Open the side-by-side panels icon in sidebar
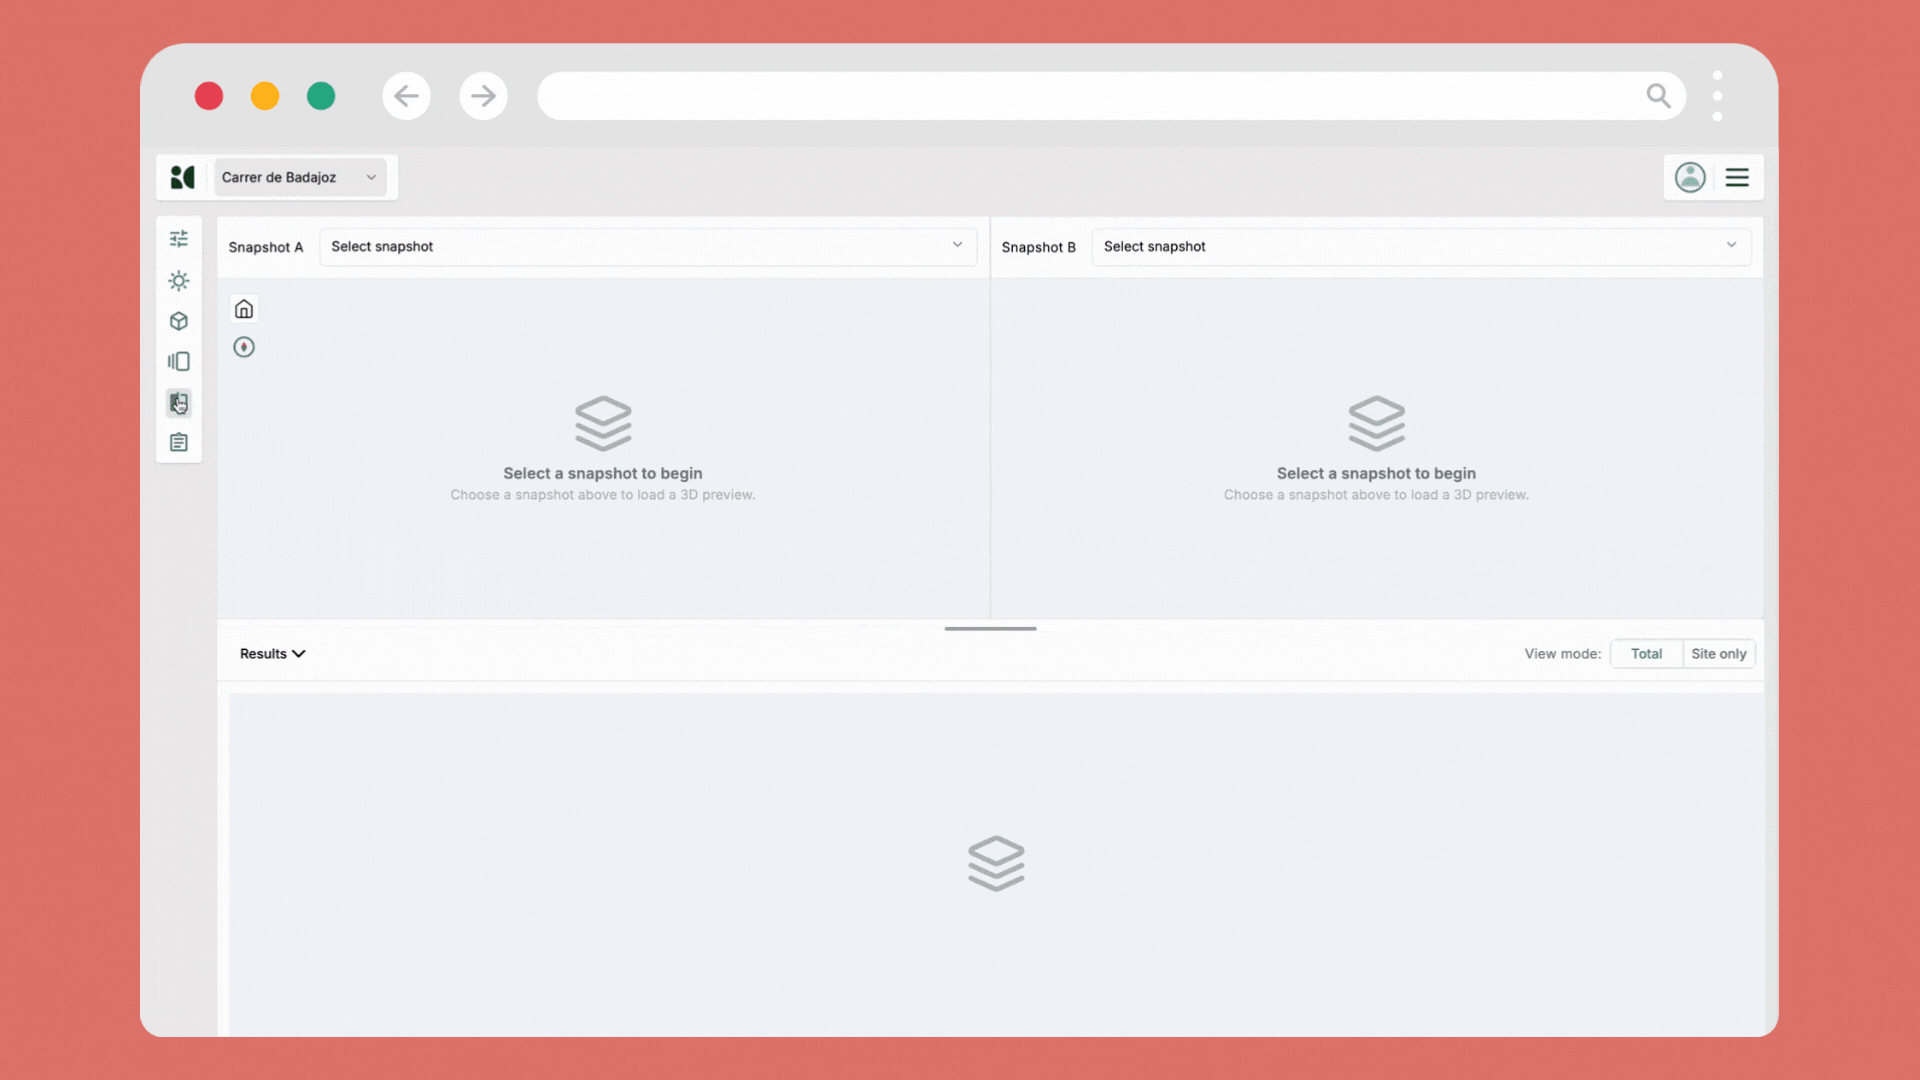The width and height of the screenshot is (1920, 1080). 179,361
